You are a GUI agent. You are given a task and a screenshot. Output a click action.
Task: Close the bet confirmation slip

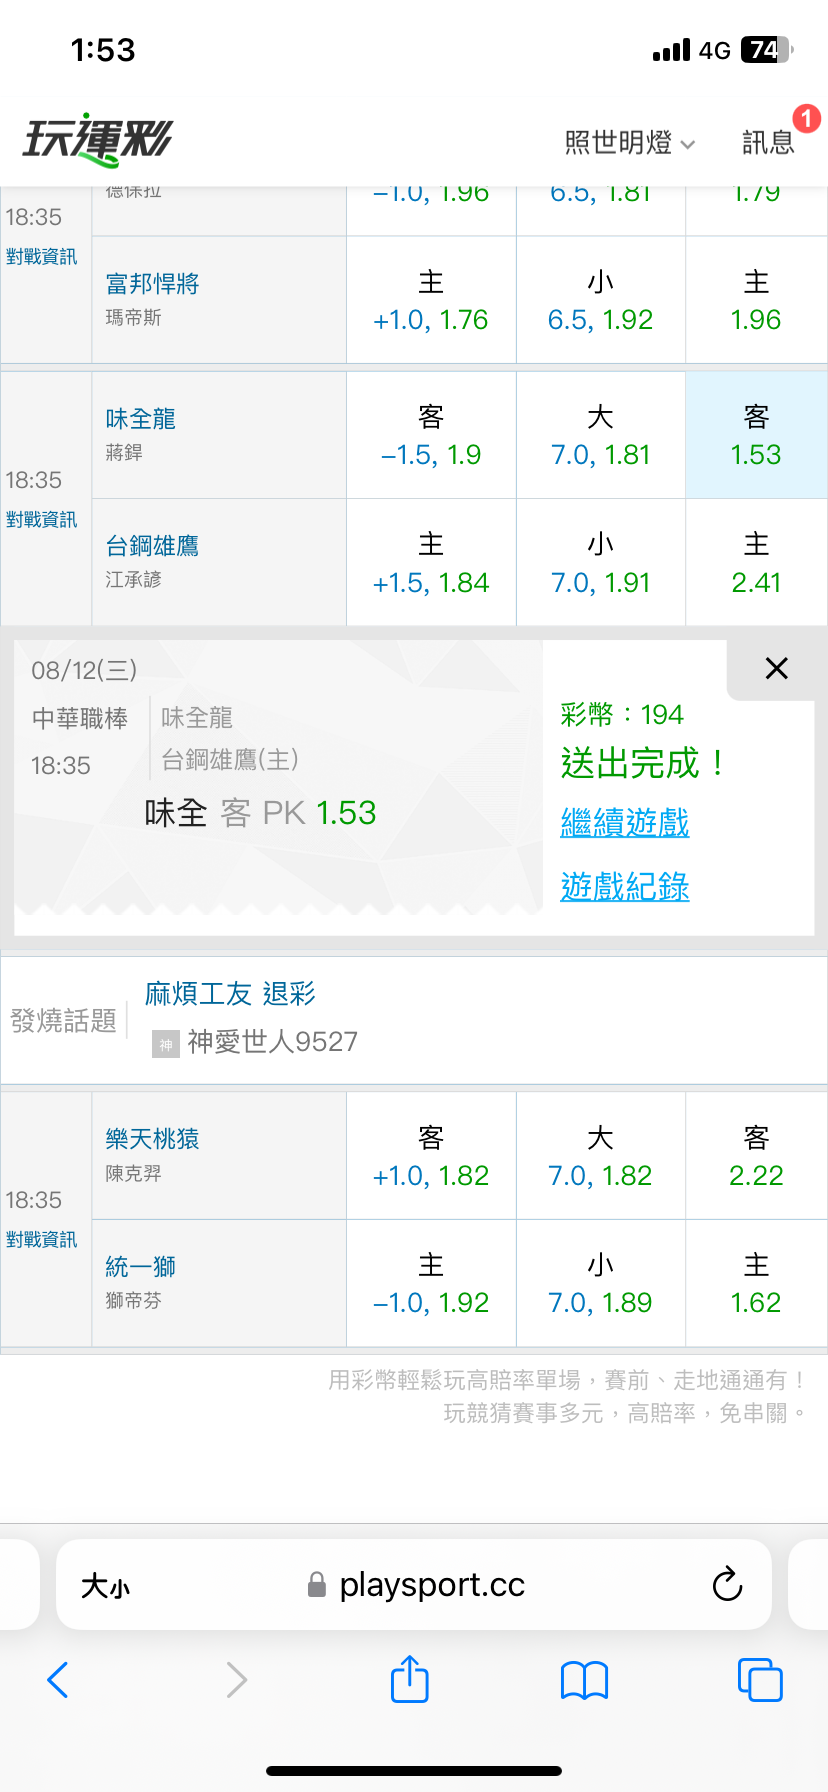776,669
